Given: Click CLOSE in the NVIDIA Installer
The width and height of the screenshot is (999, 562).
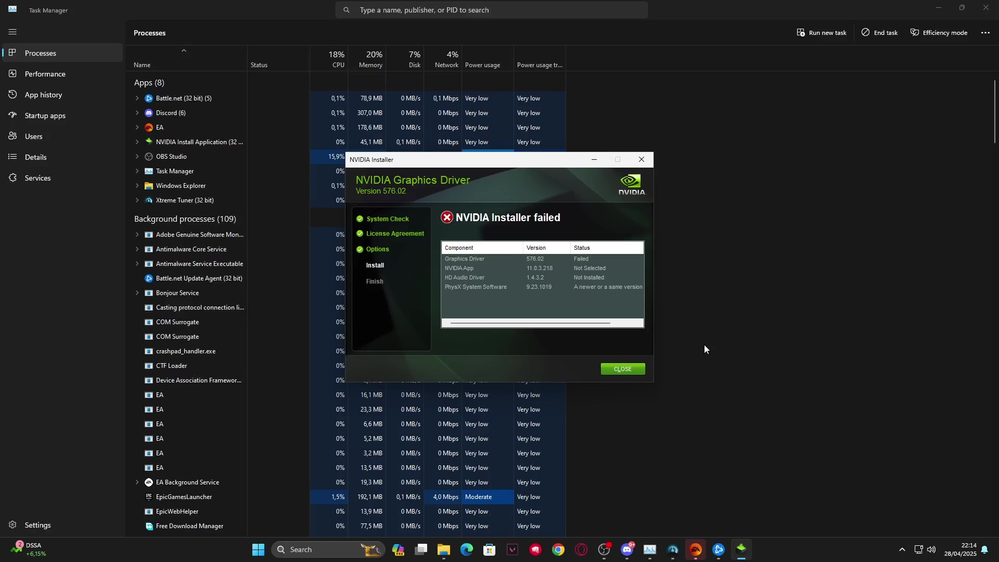Looking at the screenshot, I should (x=622, y=369).
